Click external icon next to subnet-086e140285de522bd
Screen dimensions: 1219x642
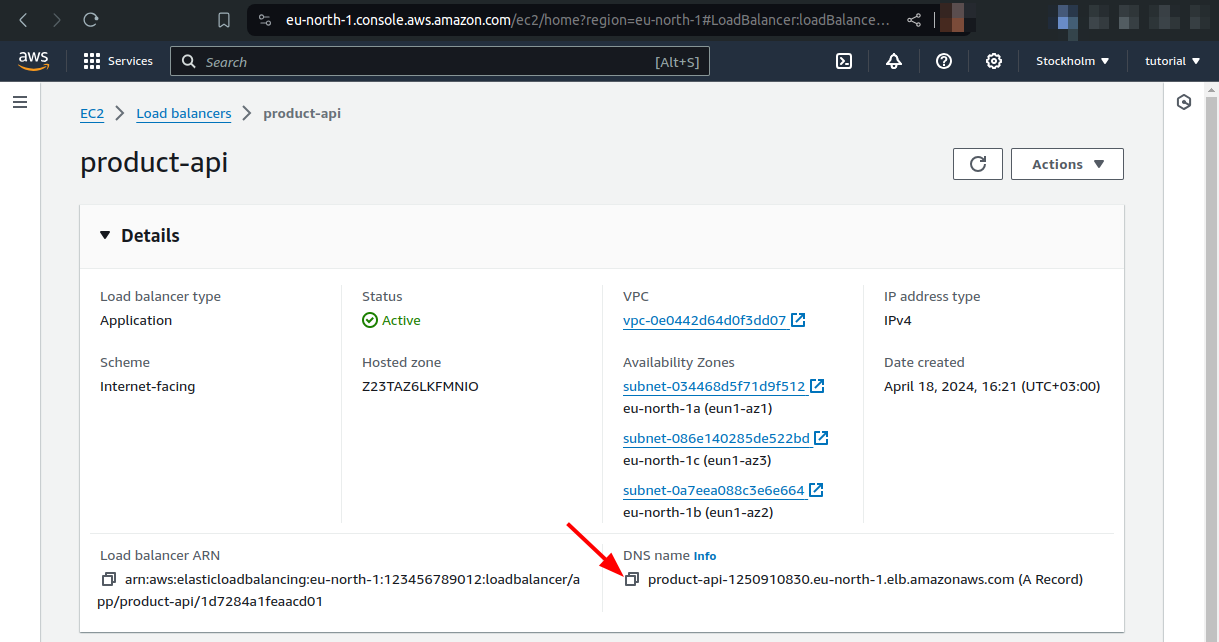[821, 438]
